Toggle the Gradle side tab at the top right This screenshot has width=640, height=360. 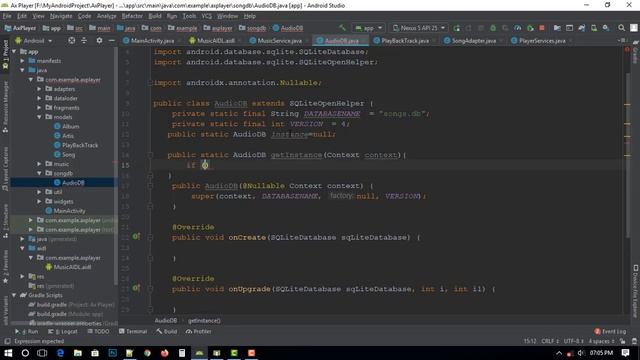pos(635,52)
